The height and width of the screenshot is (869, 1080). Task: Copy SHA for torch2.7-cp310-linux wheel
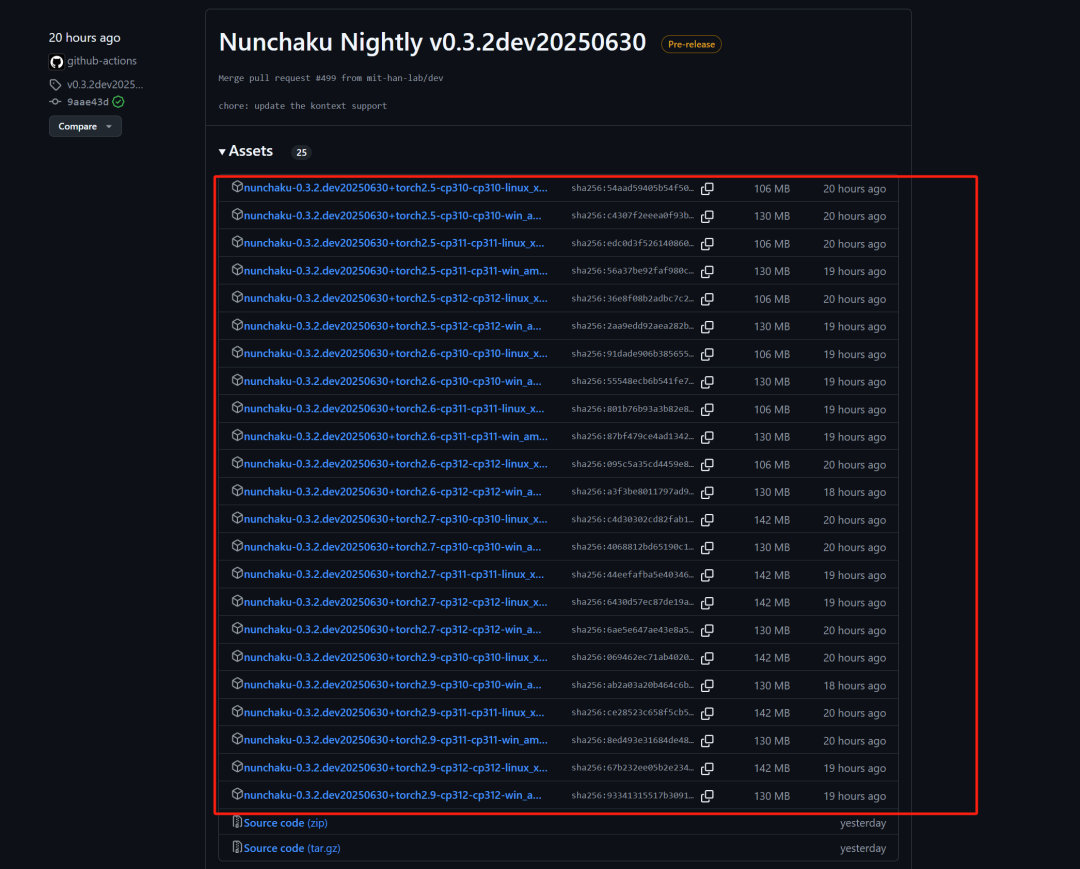coord(707,520)
